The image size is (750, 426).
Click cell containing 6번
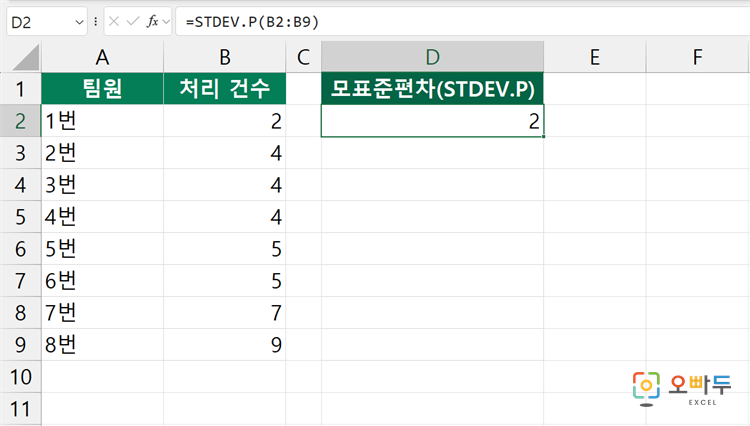pyautogui.click(x=102, y=281)
